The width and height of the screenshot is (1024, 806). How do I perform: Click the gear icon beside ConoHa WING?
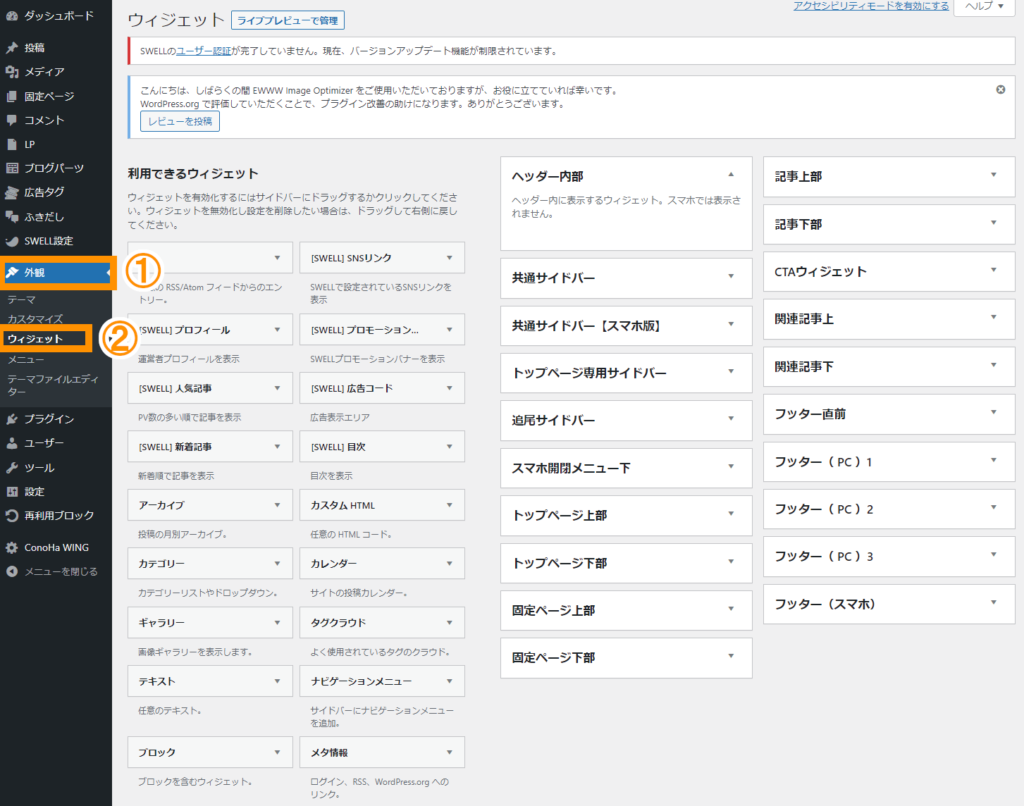12,547
